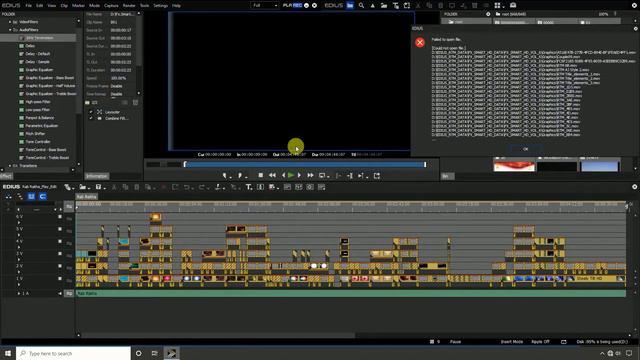Screen dimensions: 640x360
Task: Click OK in the error dialog
Action: (526, 149)
